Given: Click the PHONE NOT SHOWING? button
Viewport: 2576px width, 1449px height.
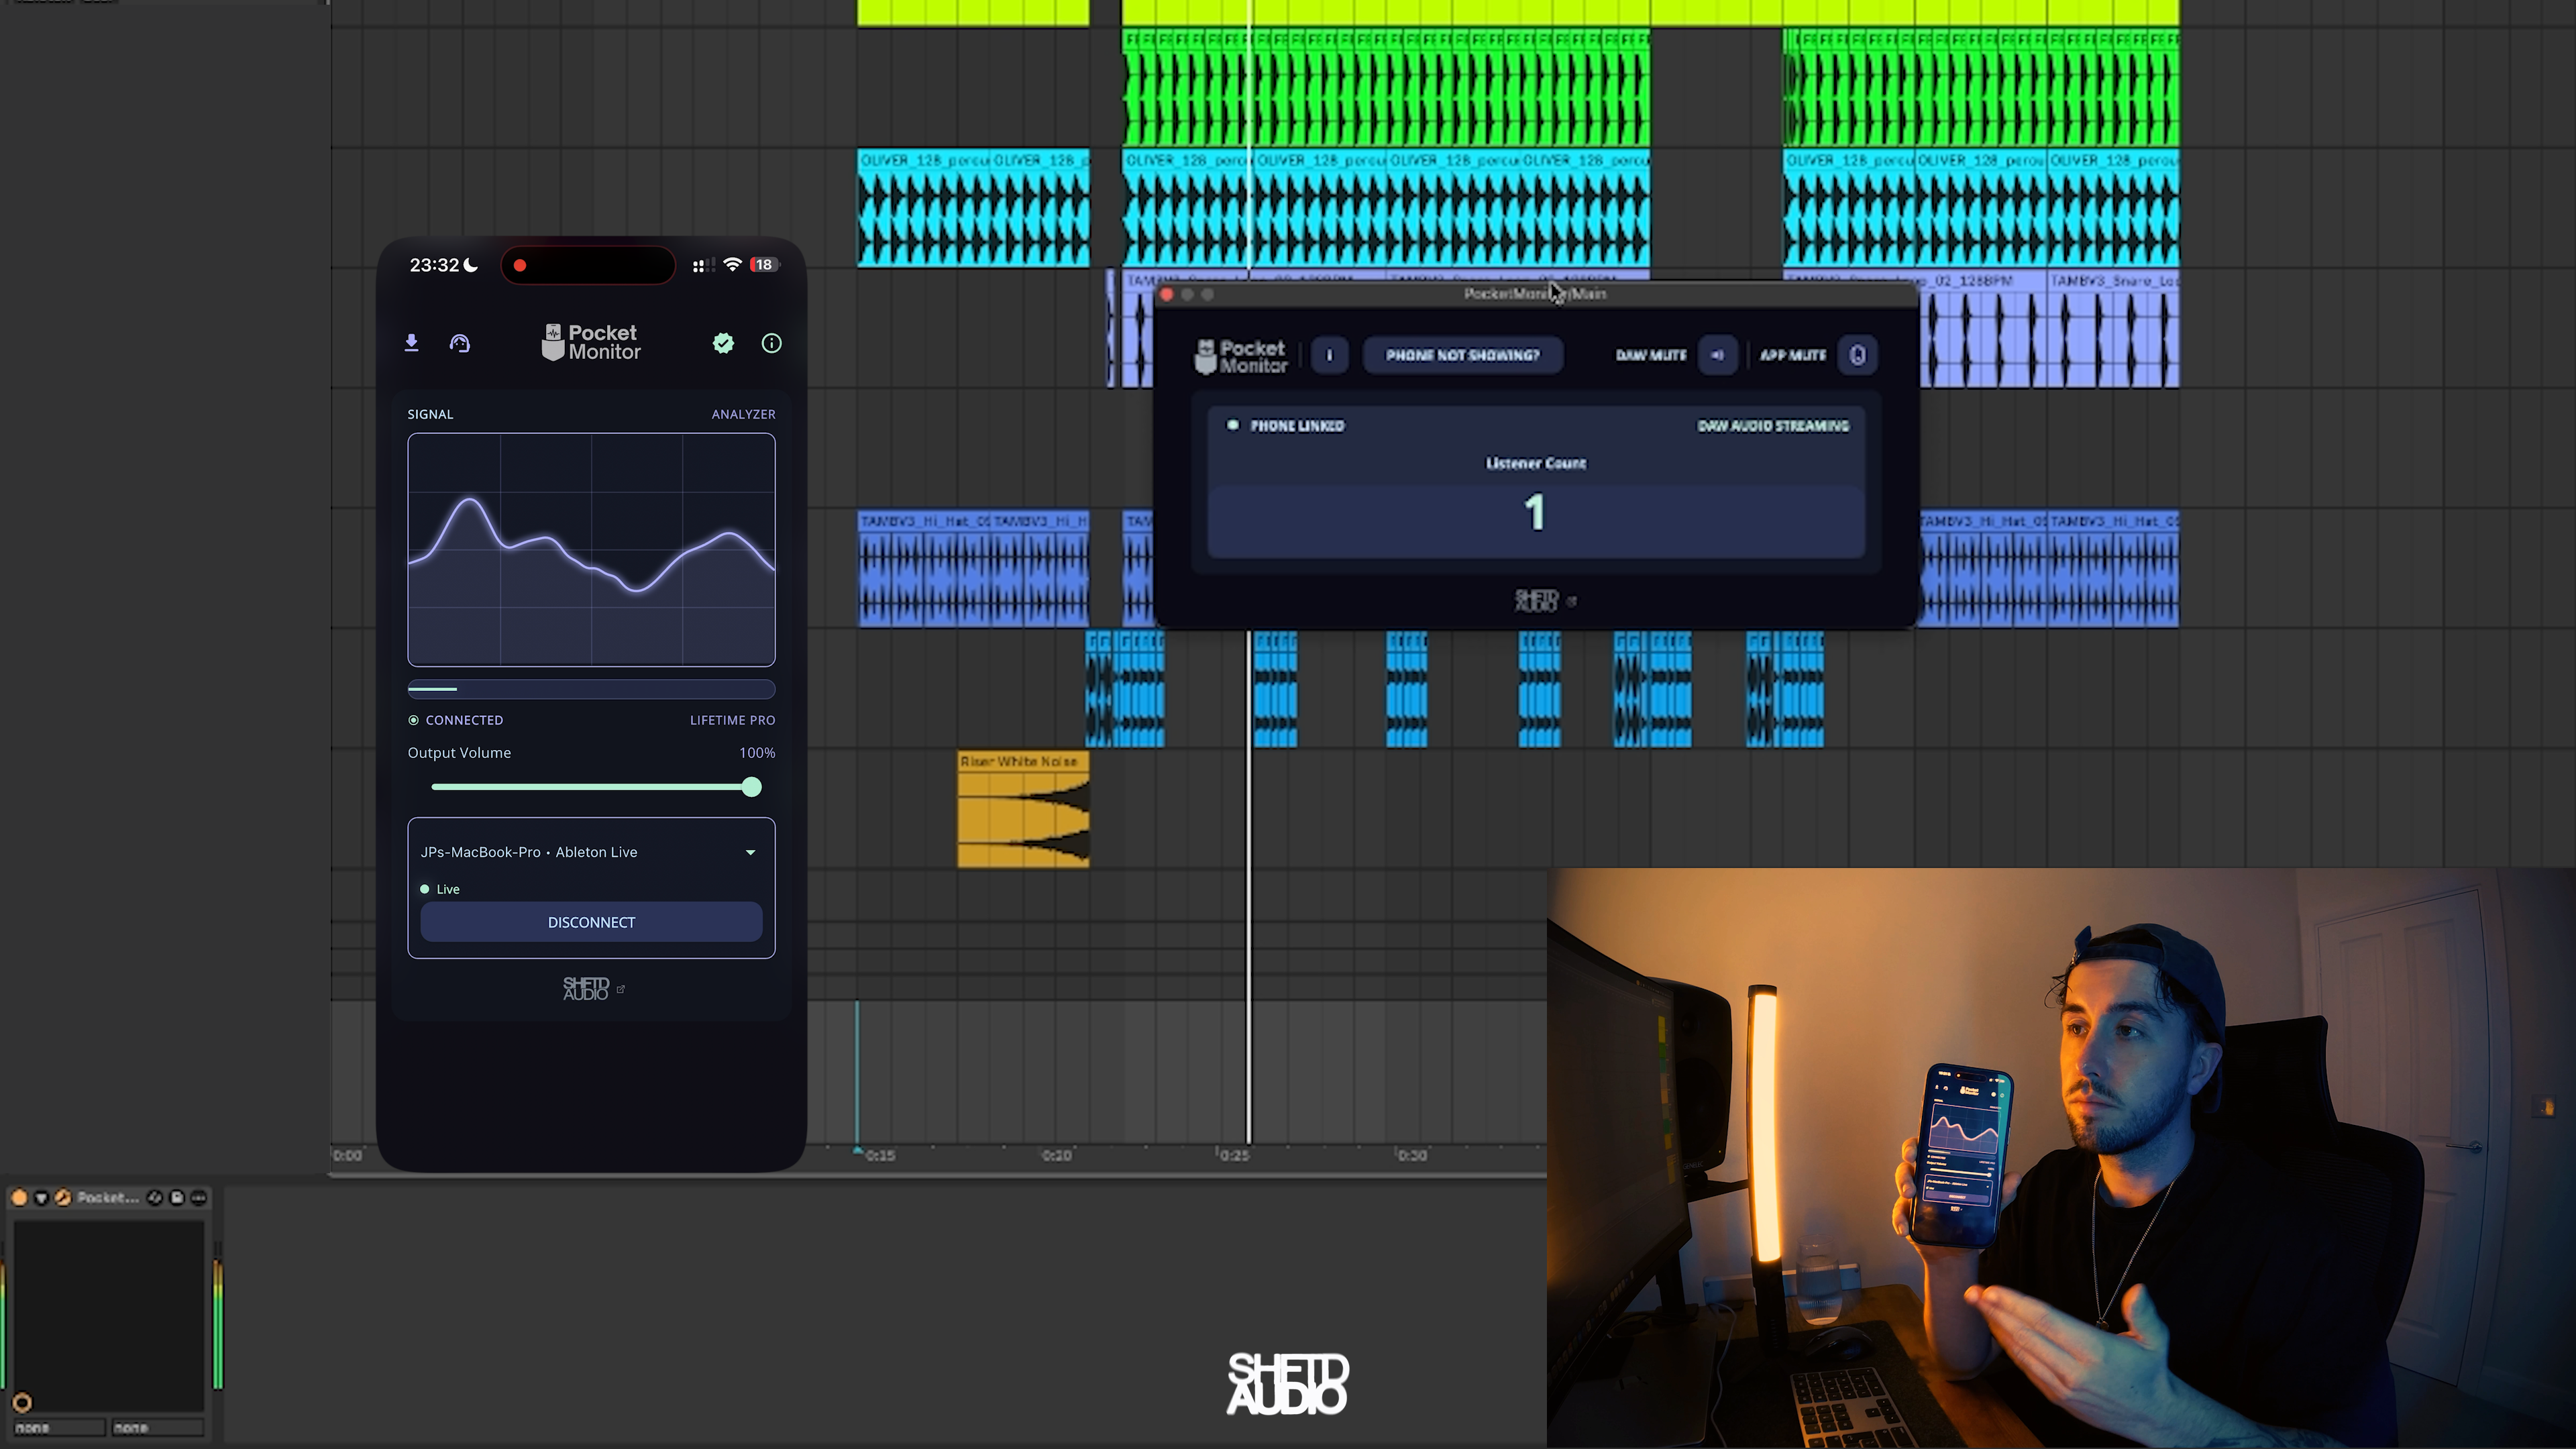Looking at the screenshot, I should [x=1462, y=355].
